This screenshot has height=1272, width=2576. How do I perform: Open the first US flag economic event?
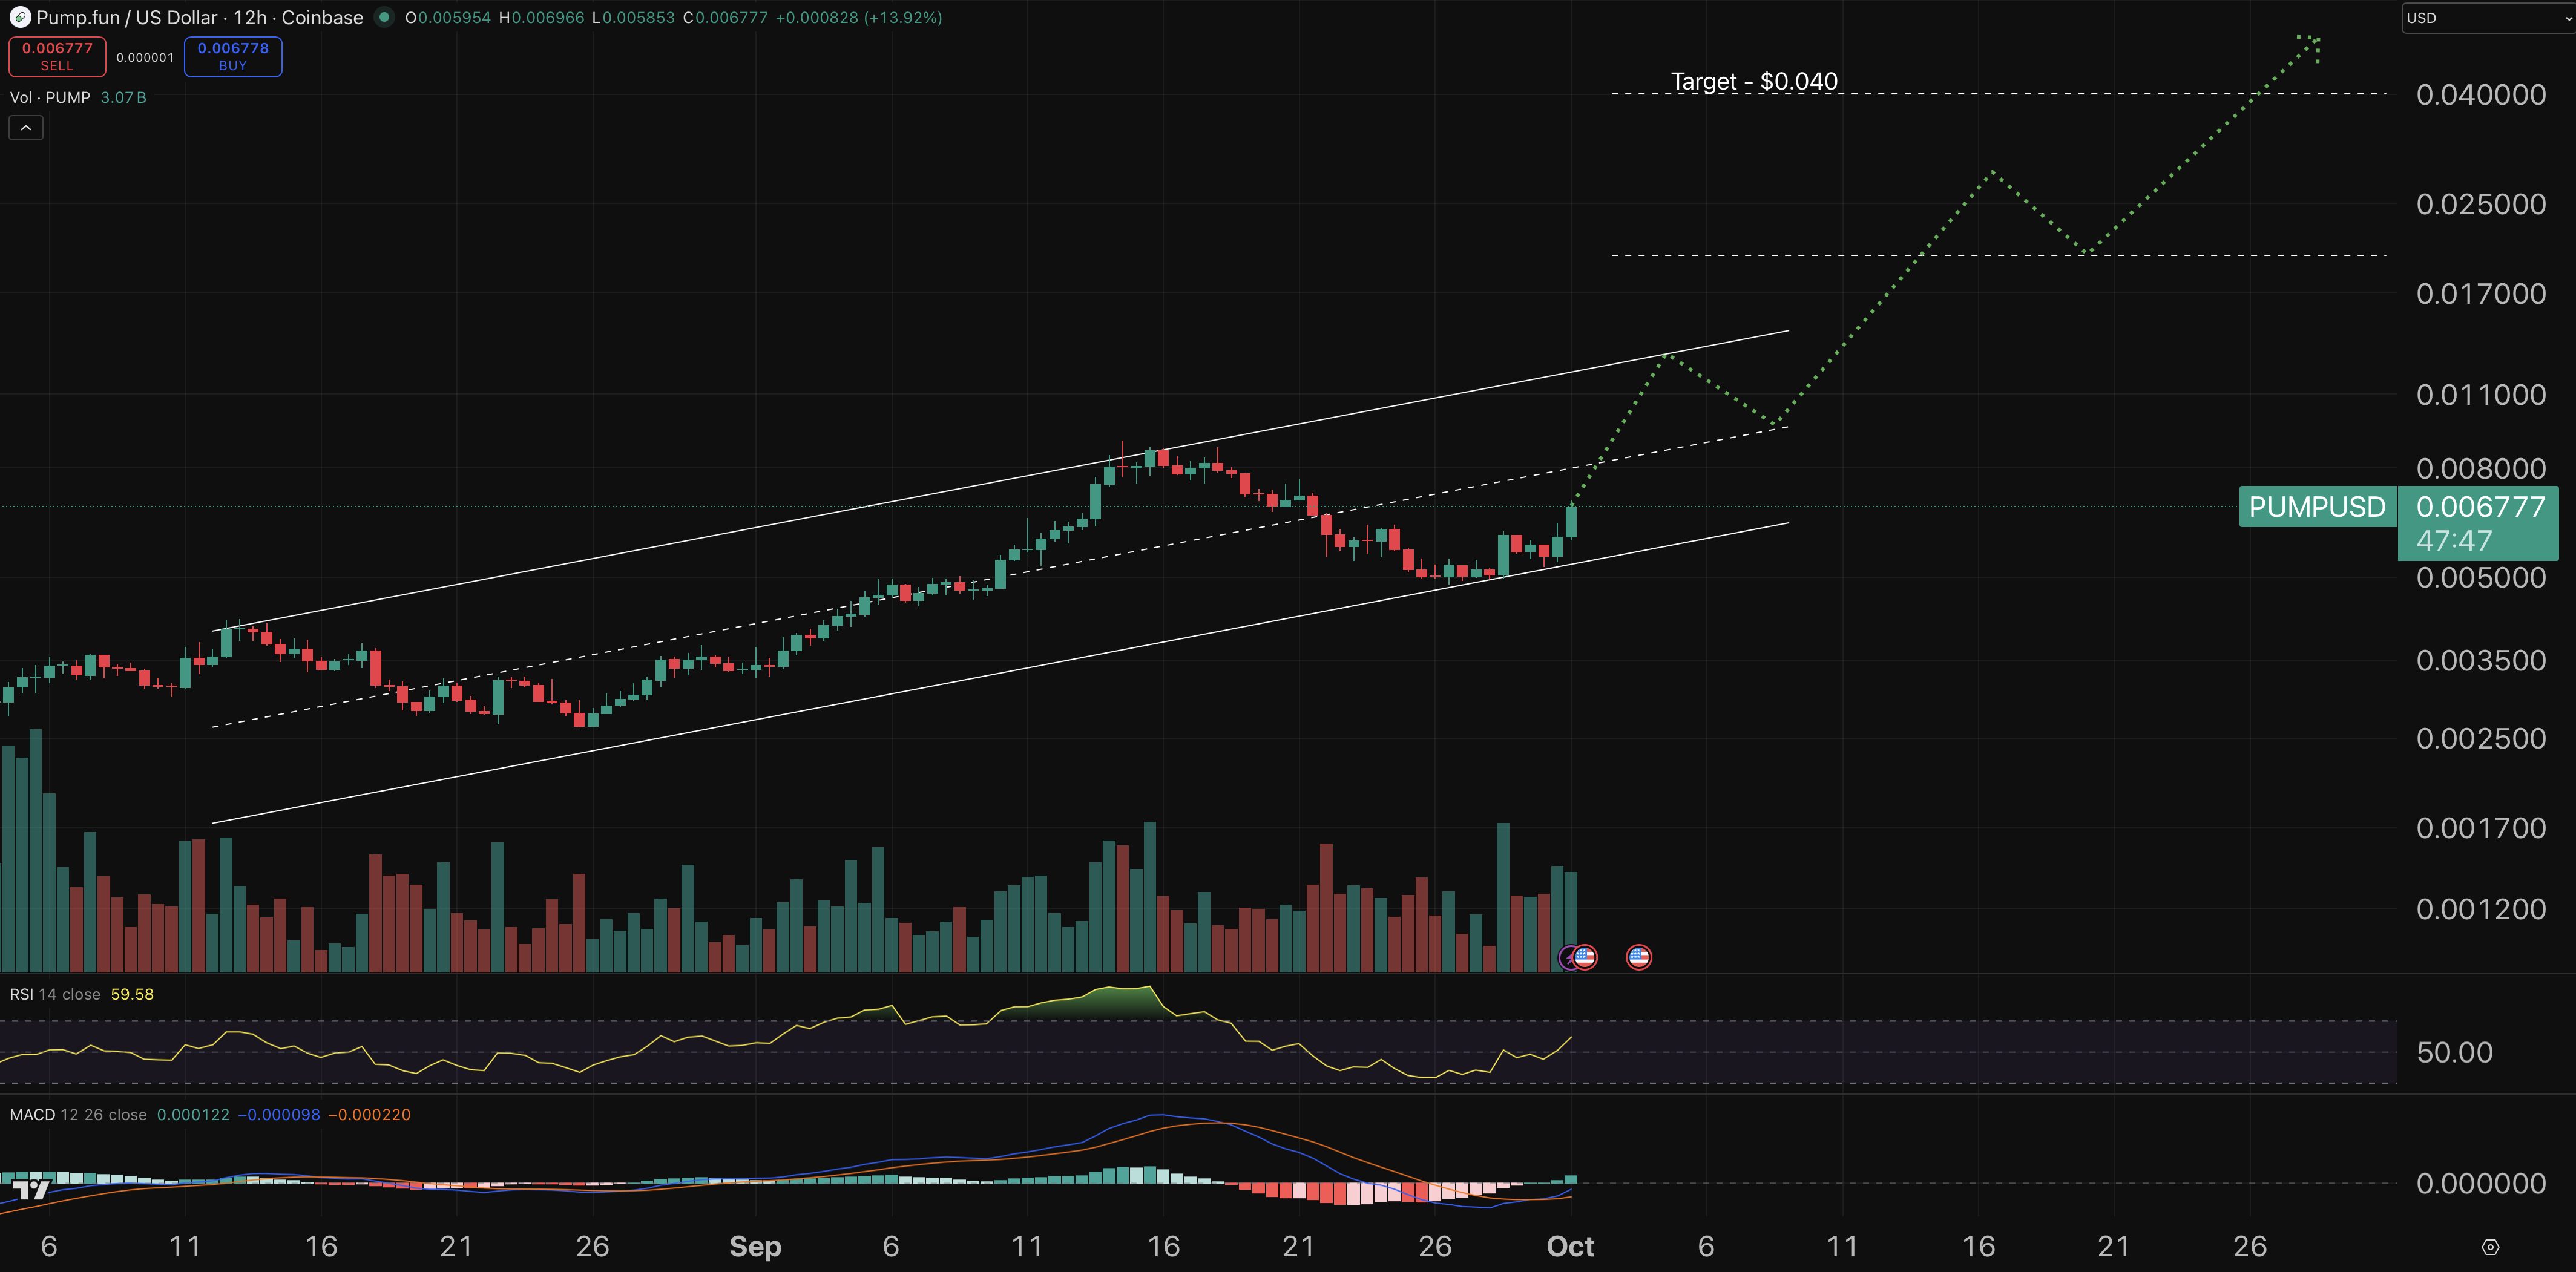point(1585,957)
